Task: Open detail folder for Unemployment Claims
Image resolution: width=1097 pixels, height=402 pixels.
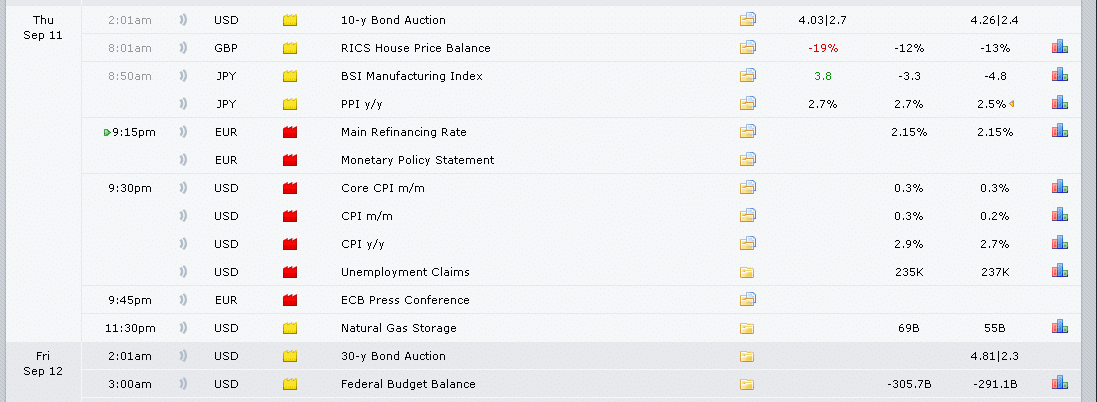Action: tap(748, 271)
